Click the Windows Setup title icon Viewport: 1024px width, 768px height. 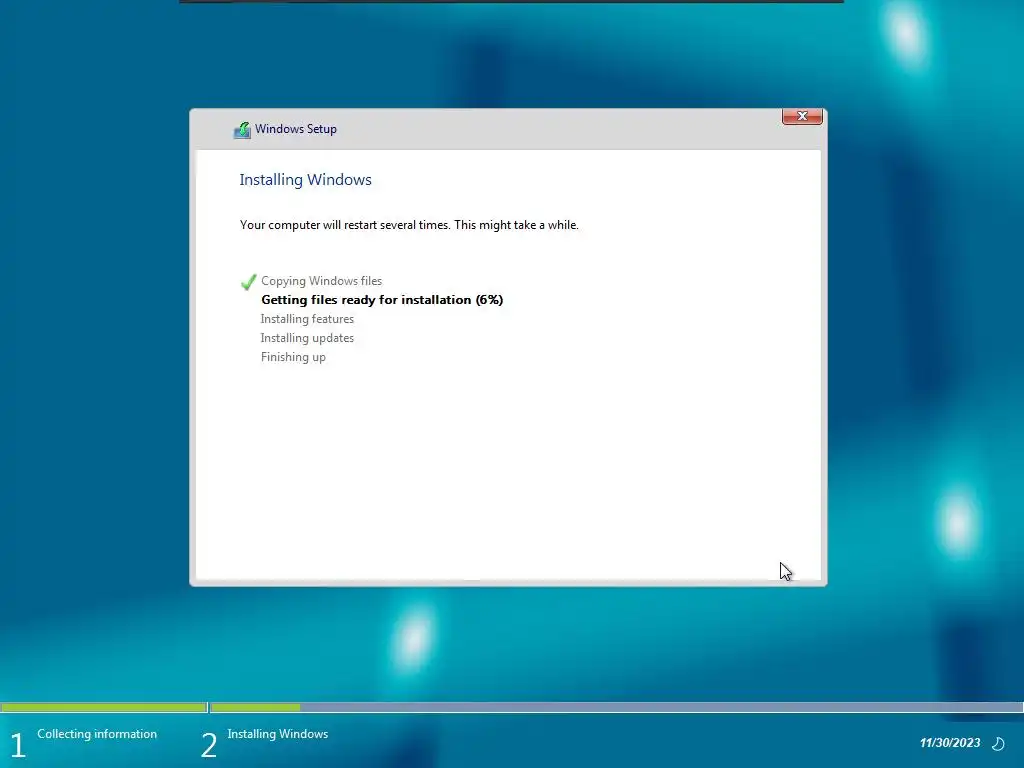tap(242, 129)
